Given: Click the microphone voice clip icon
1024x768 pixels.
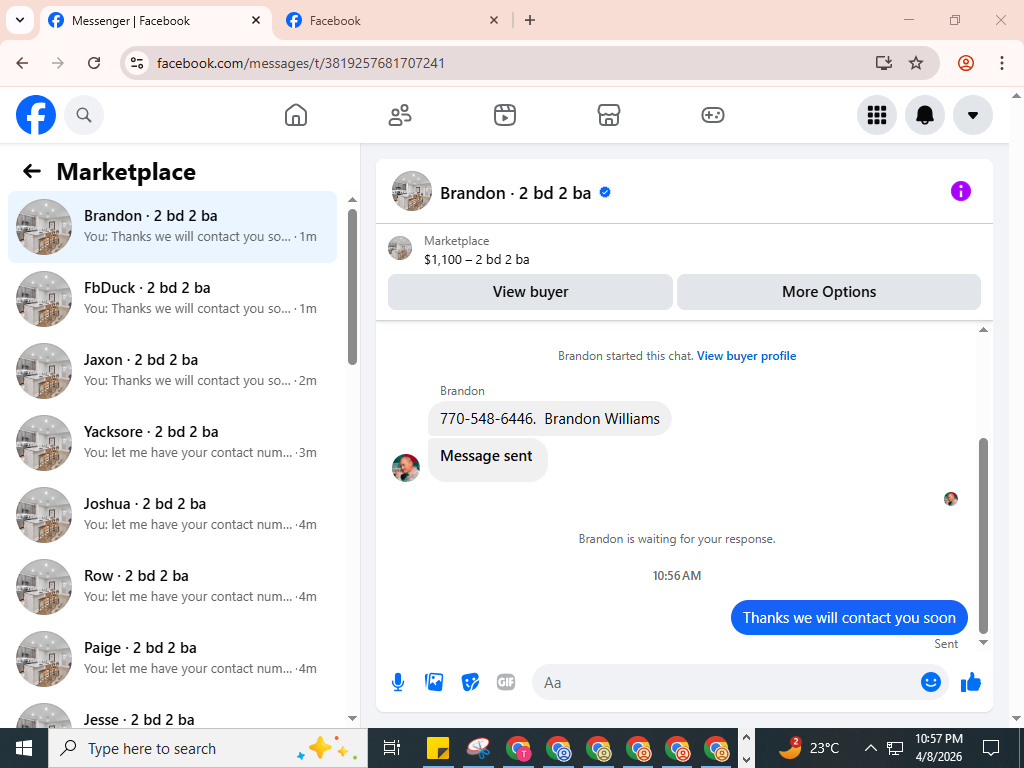Looking at the screenshot, I should (x=398, y=682).
